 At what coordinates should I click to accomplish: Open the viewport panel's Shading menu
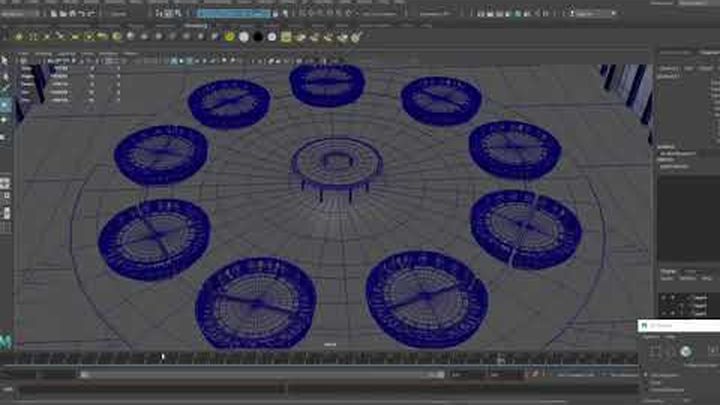[x=42, y=53]
